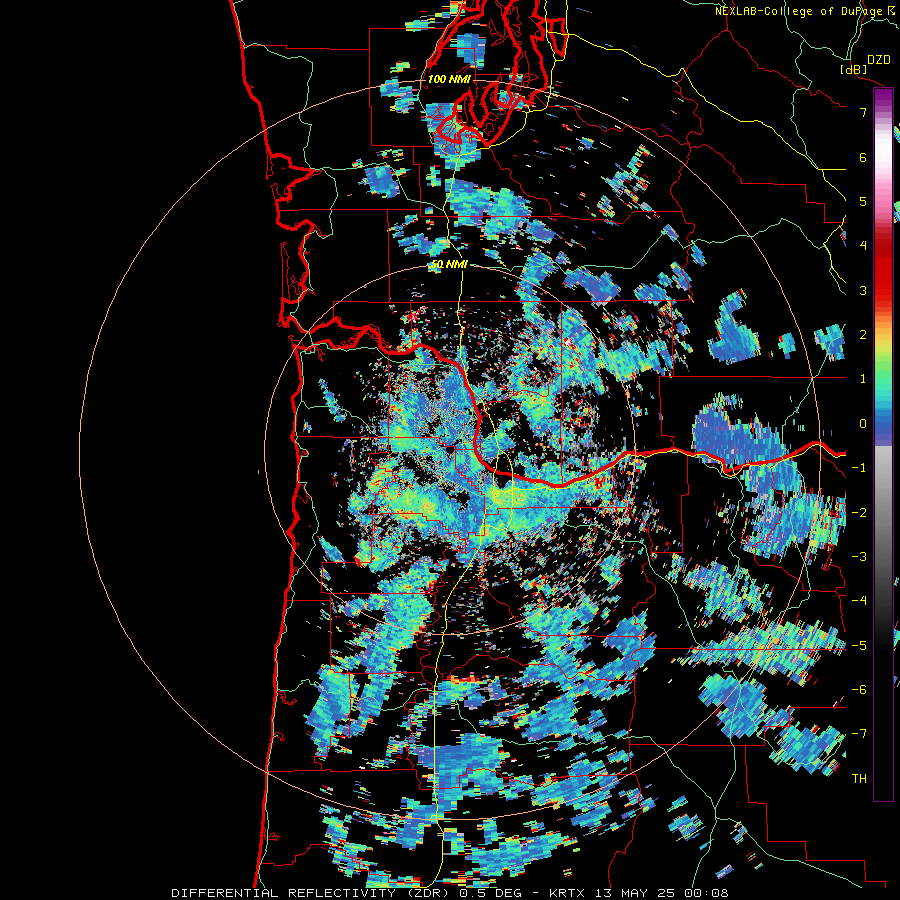Click the 50 NMI range ring label
Viewport: 900px width, 900px height.
pos(449,265)
